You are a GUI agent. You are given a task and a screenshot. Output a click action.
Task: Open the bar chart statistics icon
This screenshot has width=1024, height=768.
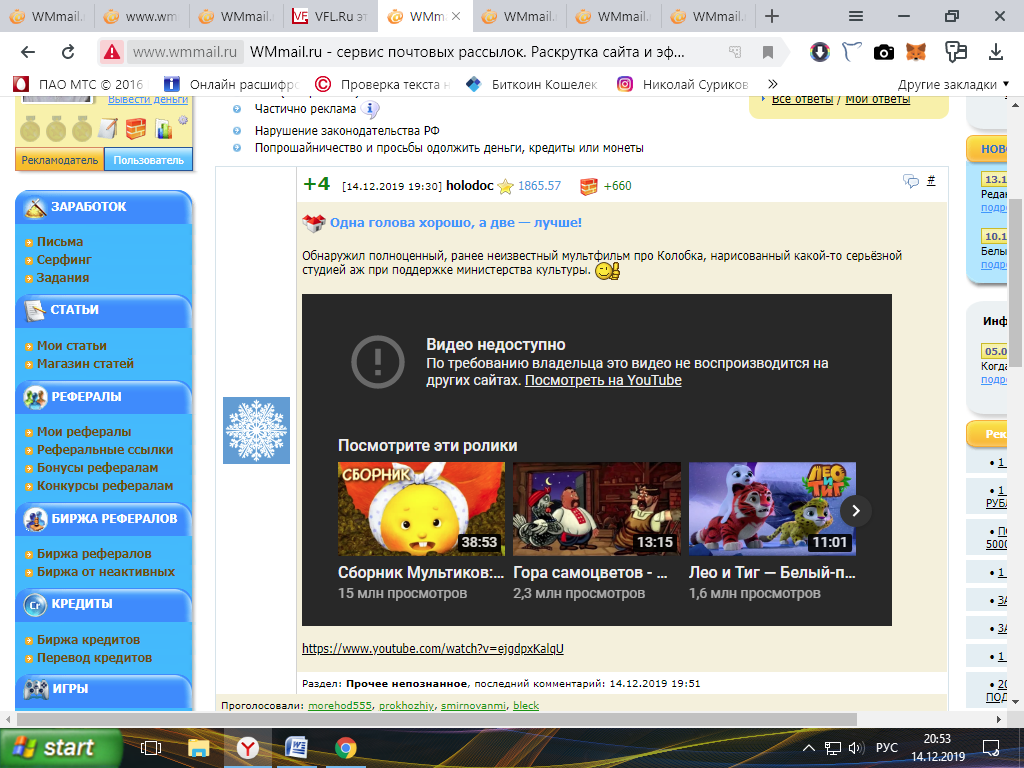[x=162, y=128]
